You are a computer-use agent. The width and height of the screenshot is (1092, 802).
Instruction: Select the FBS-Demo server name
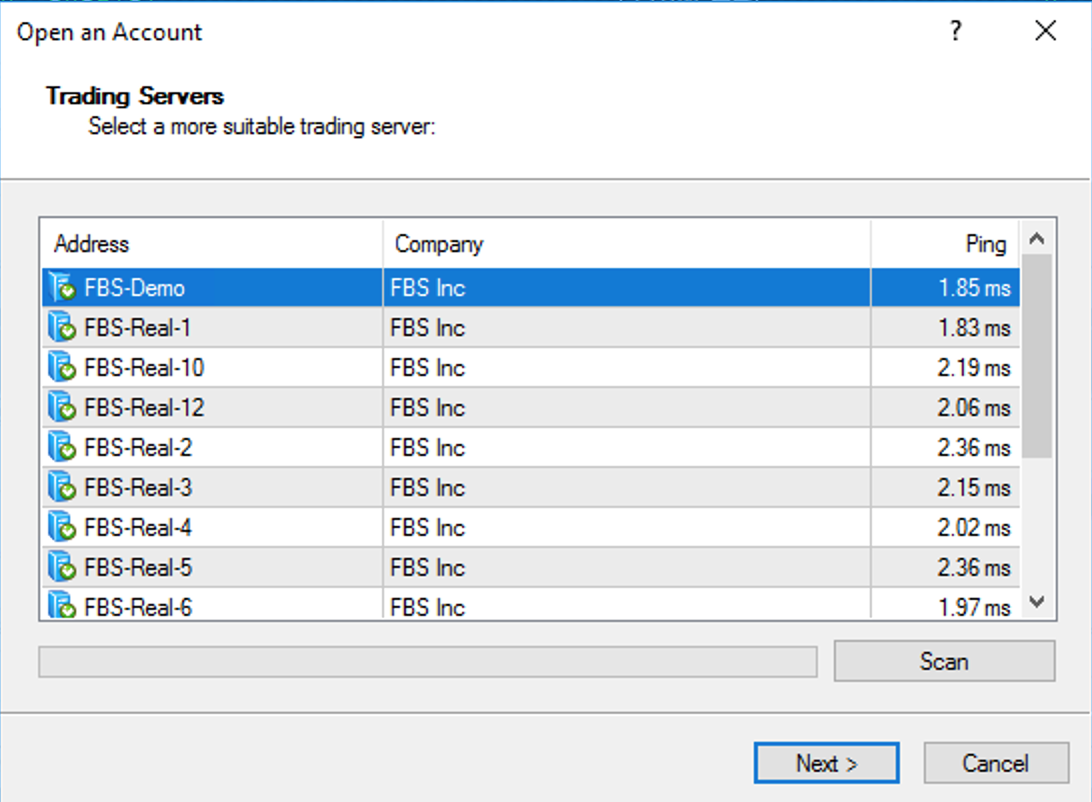[134, 288]
